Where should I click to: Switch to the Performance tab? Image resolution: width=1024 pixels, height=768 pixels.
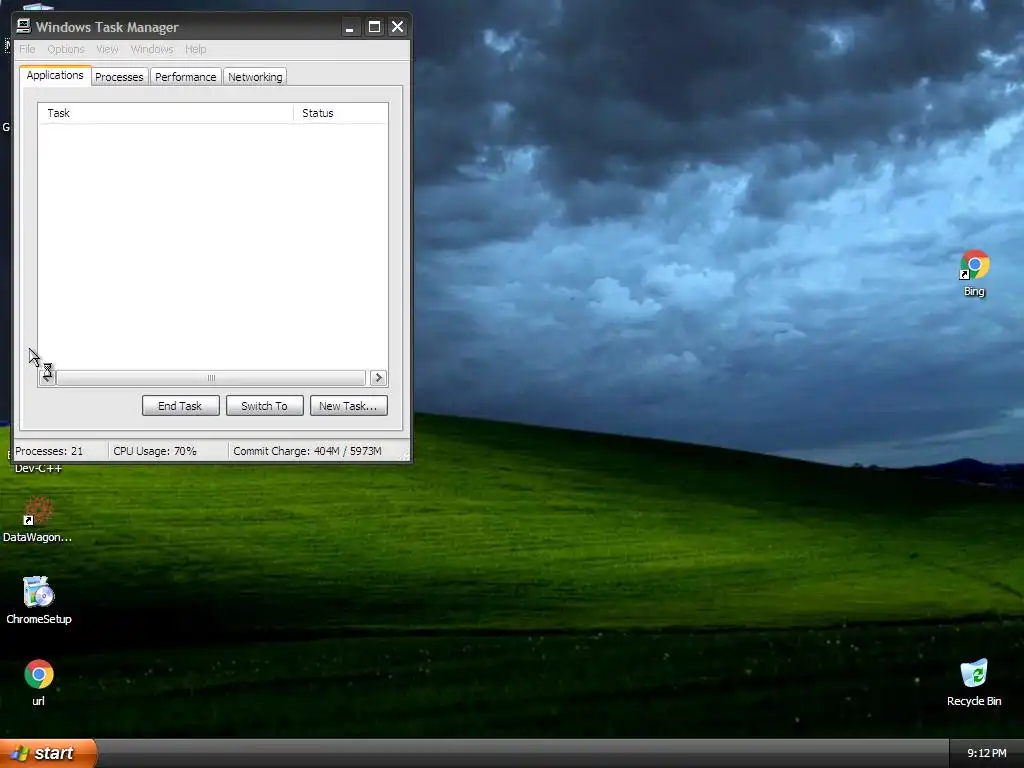coord(185,77)
